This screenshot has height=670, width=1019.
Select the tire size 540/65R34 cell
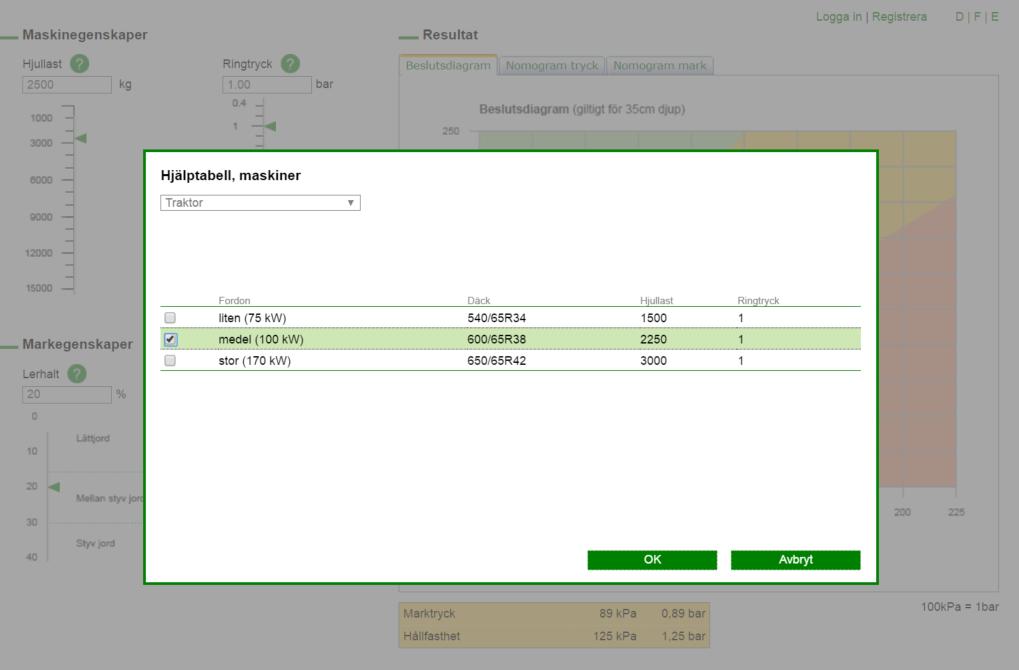497,318
